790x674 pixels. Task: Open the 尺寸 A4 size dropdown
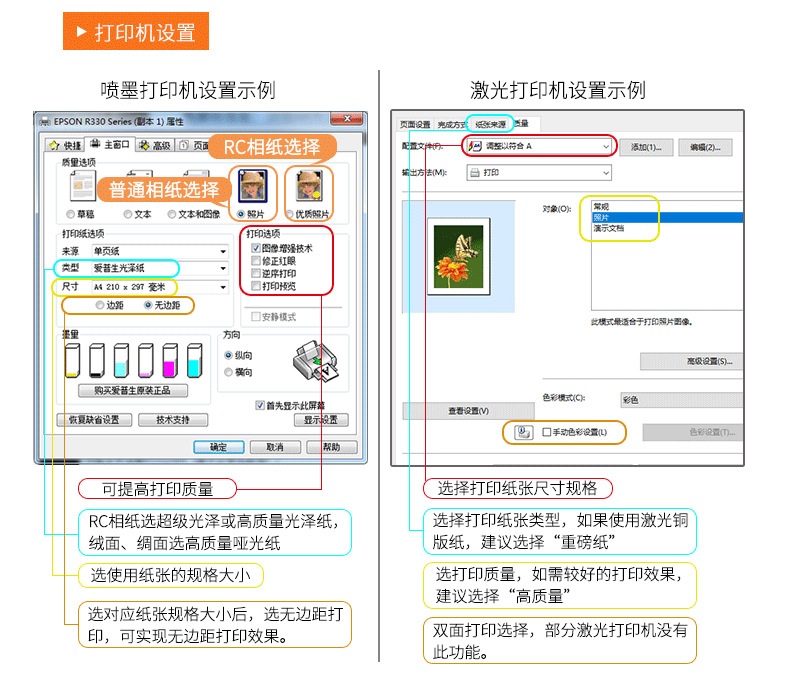160,287
